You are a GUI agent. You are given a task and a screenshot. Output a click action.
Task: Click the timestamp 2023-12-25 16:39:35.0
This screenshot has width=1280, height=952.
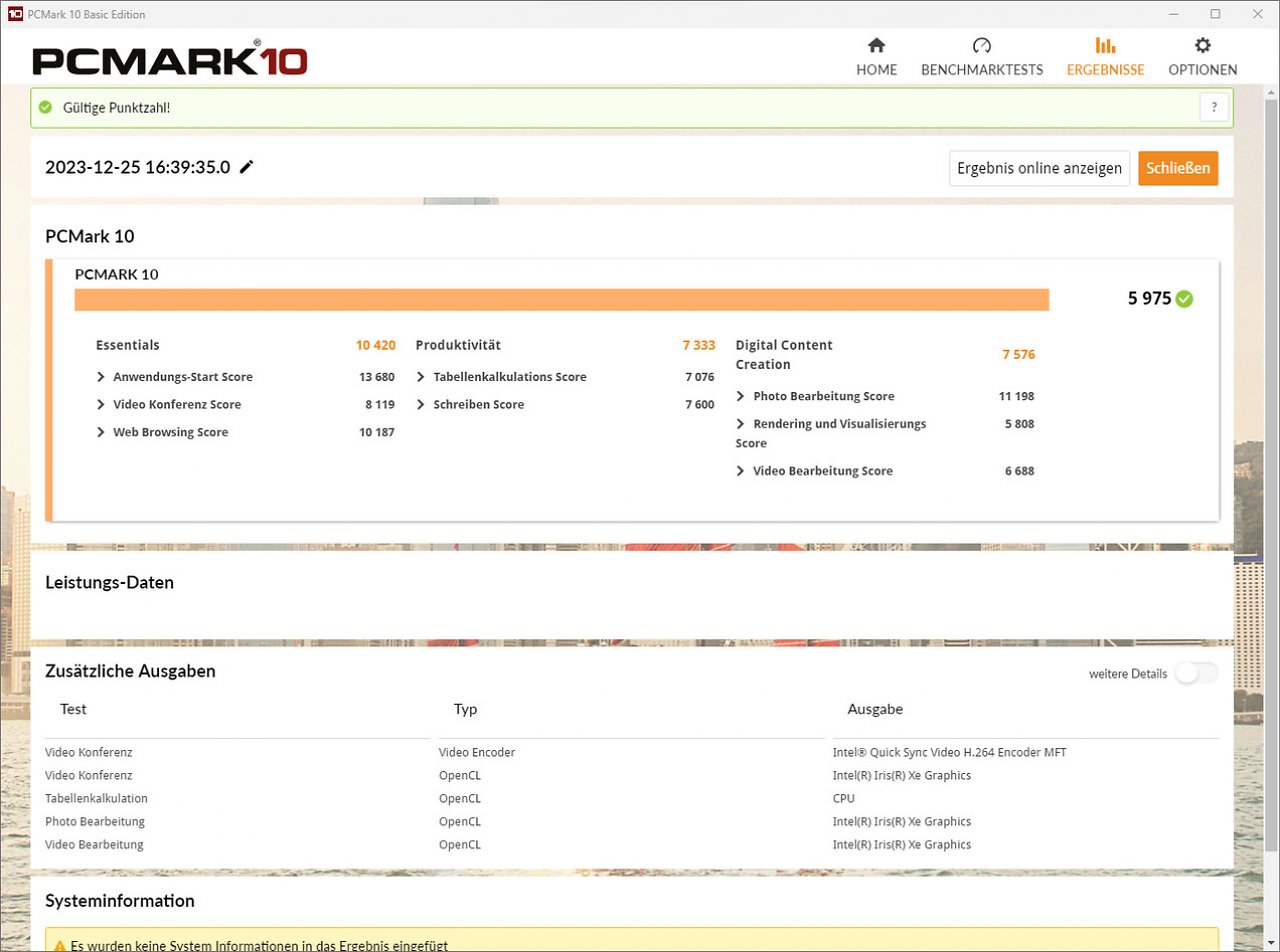(x=137, y=167)
